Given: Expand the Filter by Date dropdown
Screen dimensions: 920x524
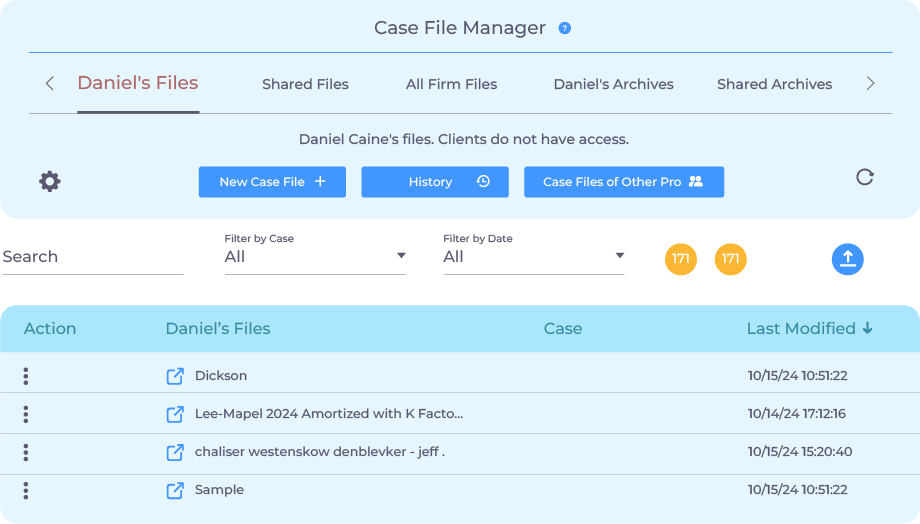Looking at the screenshot, I should (533, 257).
